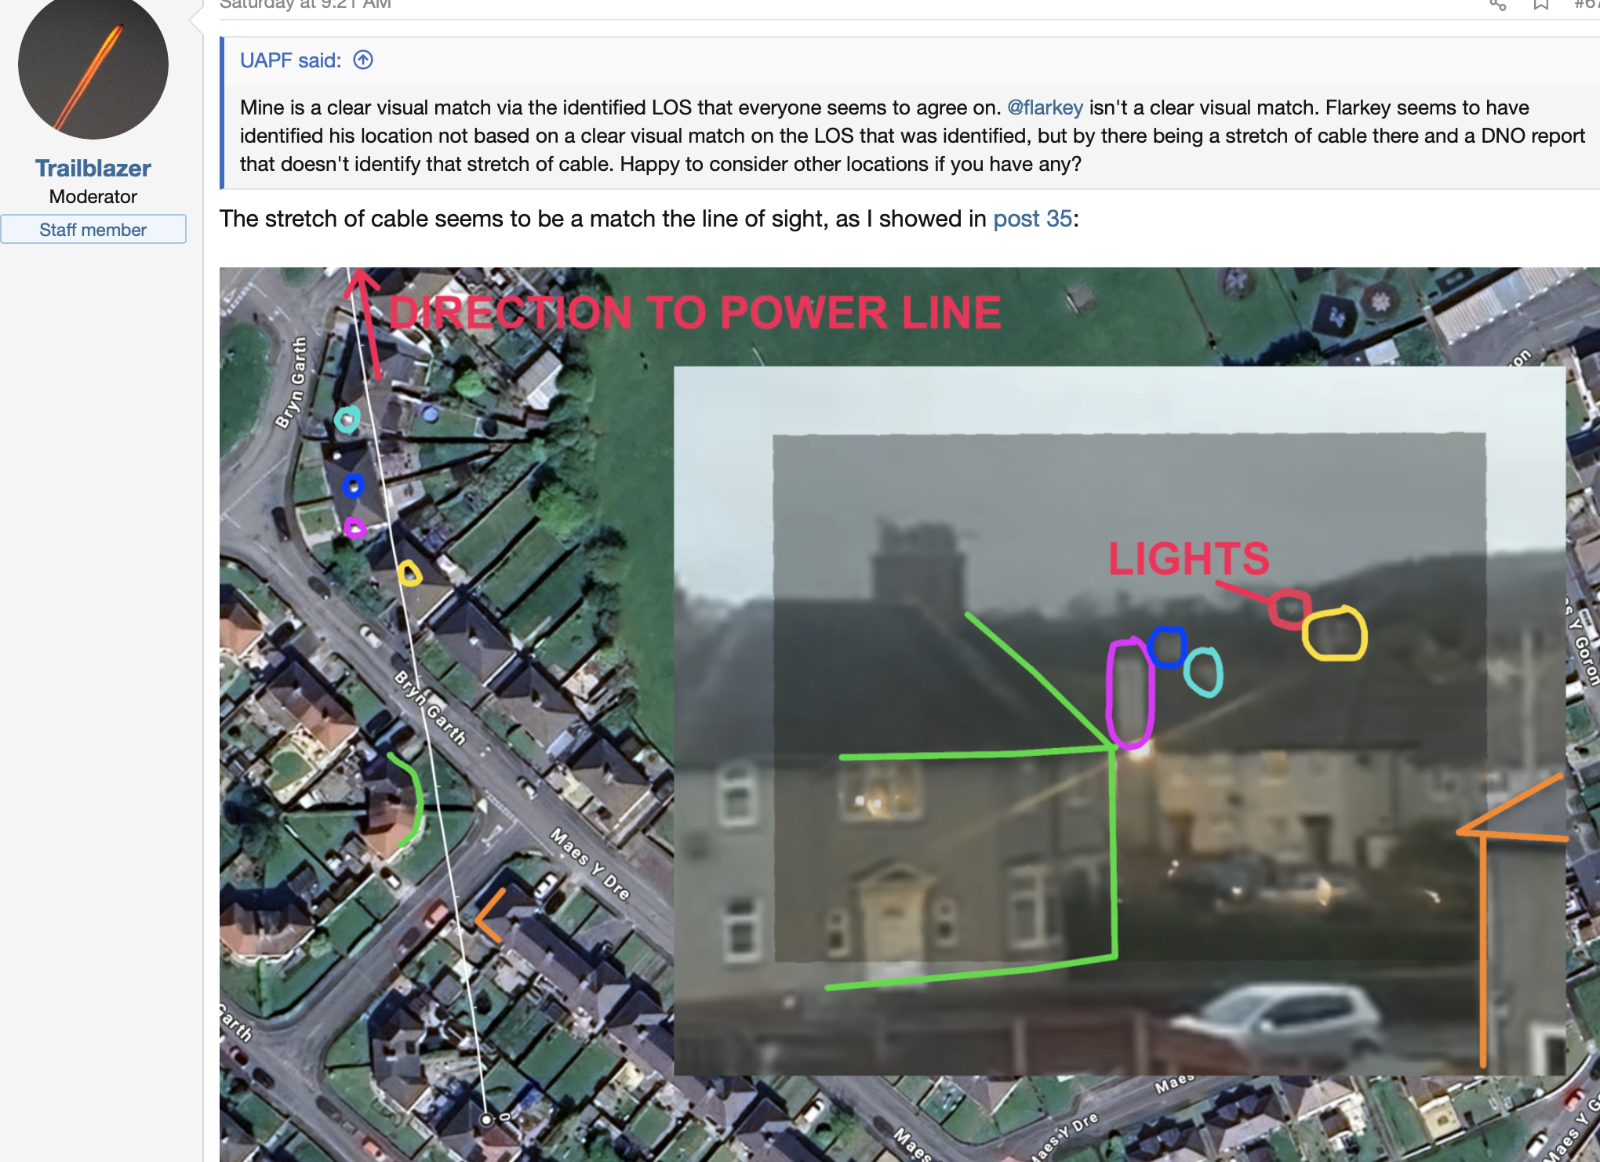Click the yellow circle over the hillside lights
The image size is (1600, 1162).
click(x=1334, y=633)
